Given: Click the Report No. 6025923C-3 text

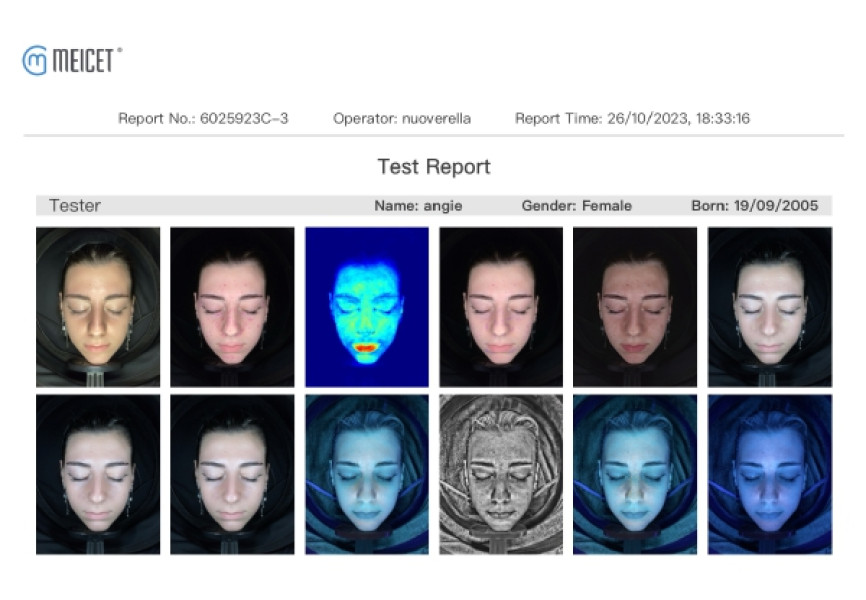Looking at the screenshot, I should (203, 118).
